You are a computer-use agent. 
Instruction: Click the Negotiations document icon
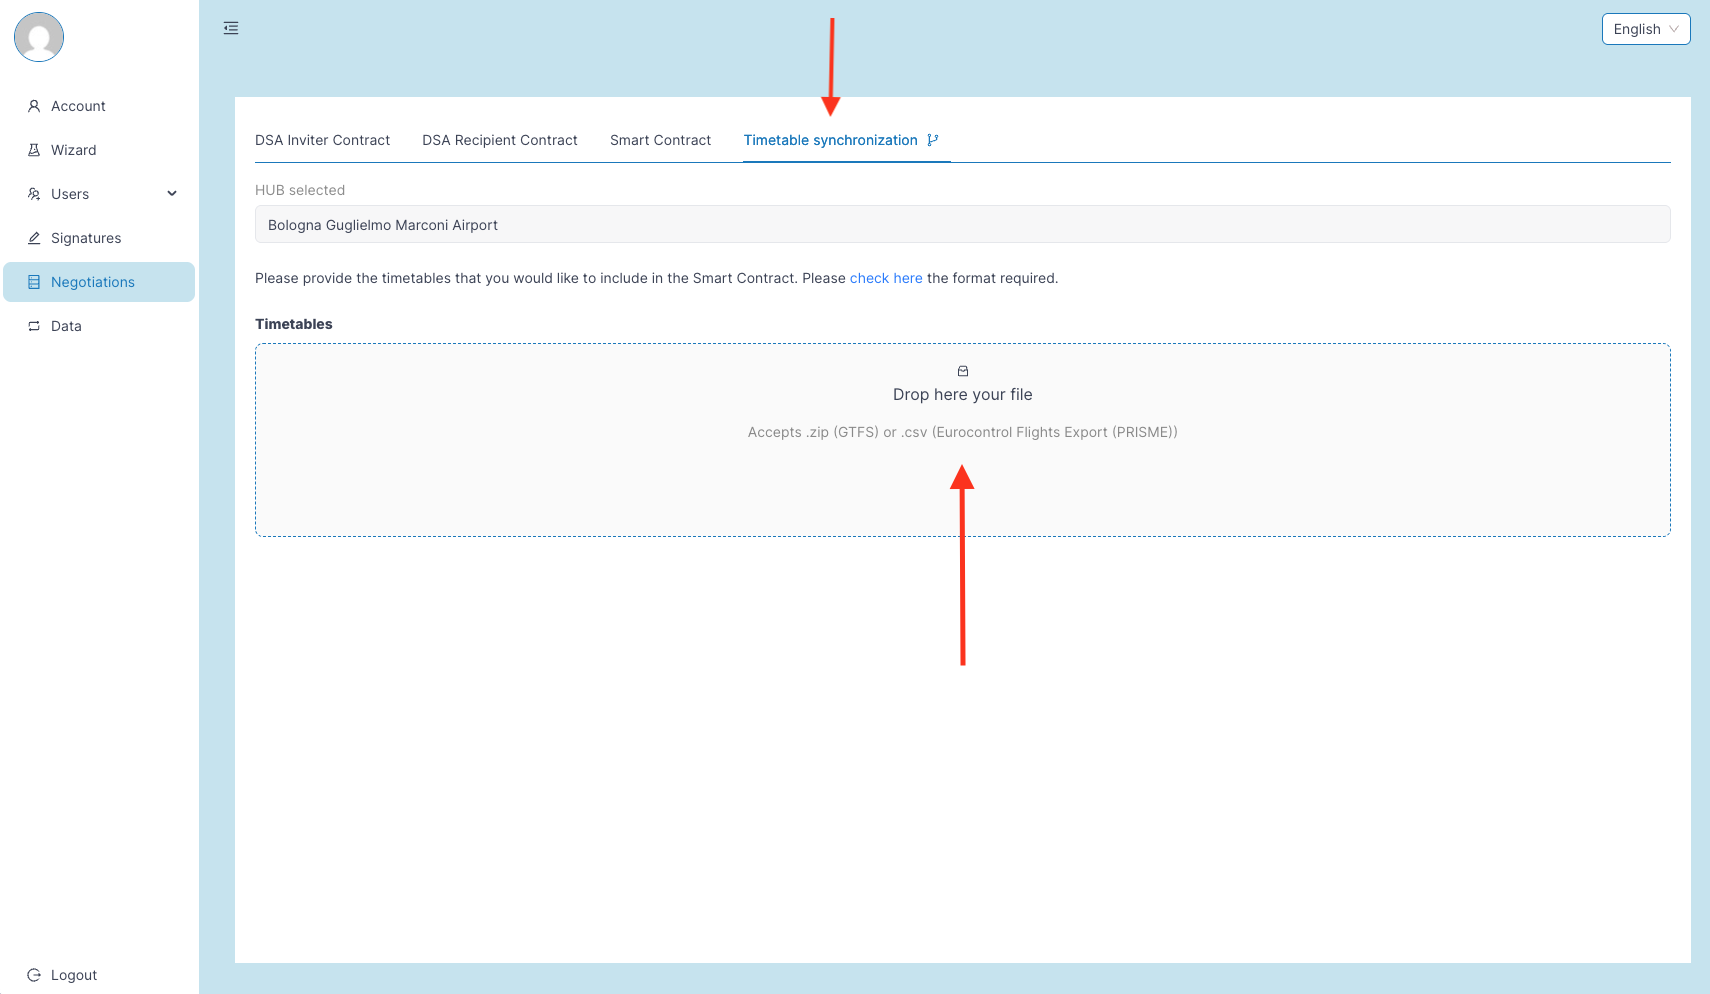(x=34, y=282)
